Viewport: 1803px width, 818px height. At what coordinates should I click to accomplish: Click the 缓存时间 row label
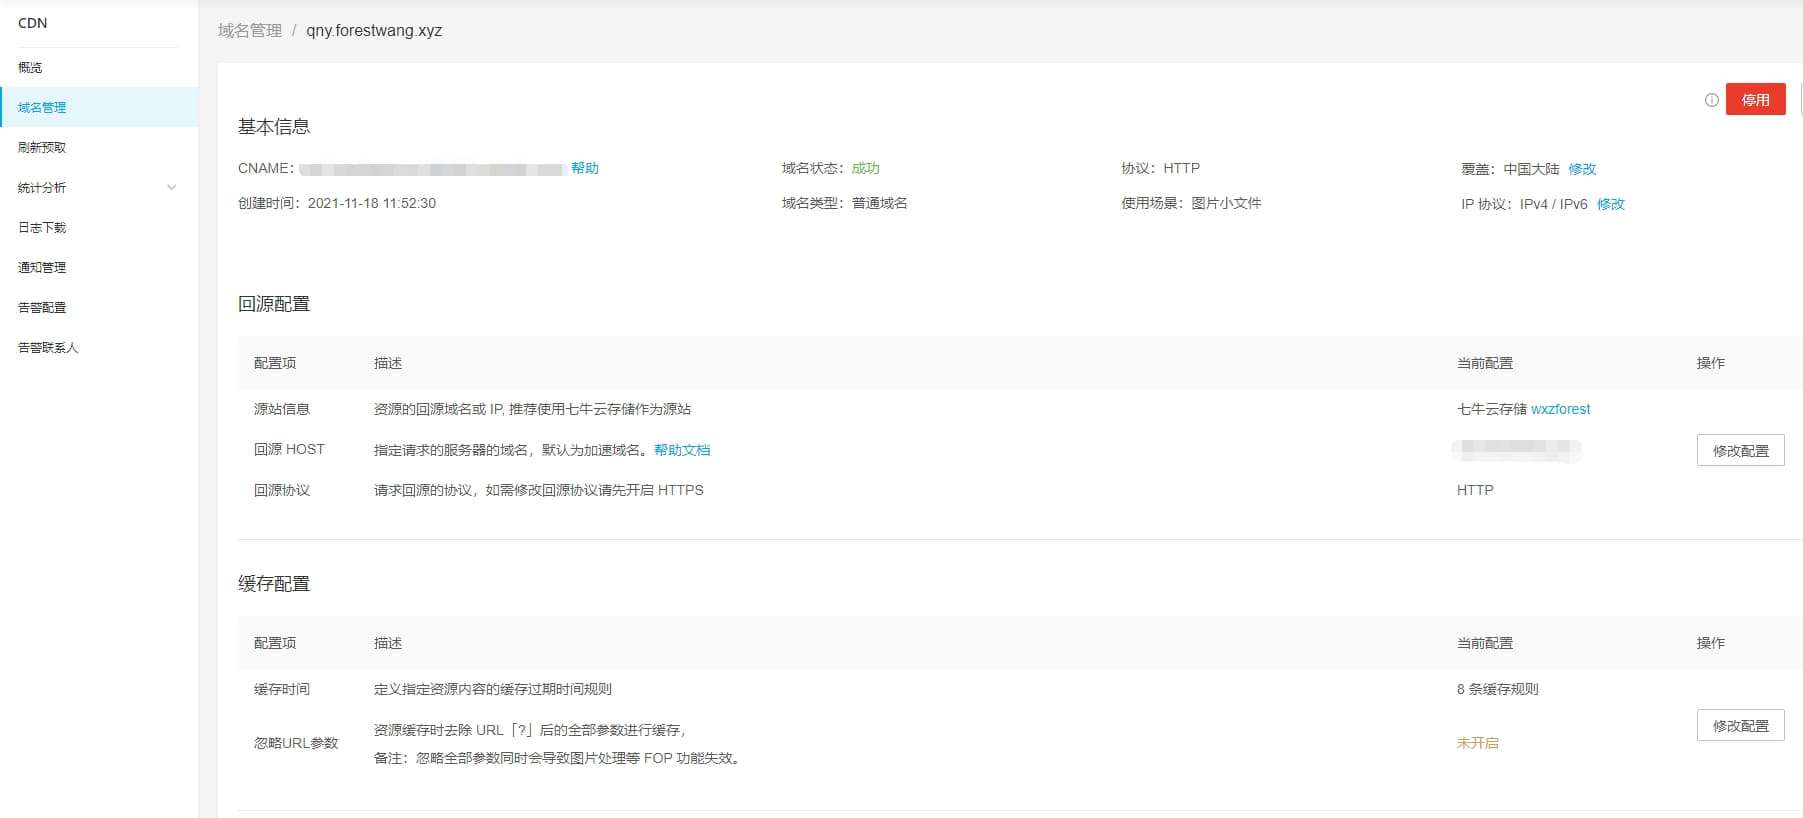pyautogui.click(x=282, y=689)
